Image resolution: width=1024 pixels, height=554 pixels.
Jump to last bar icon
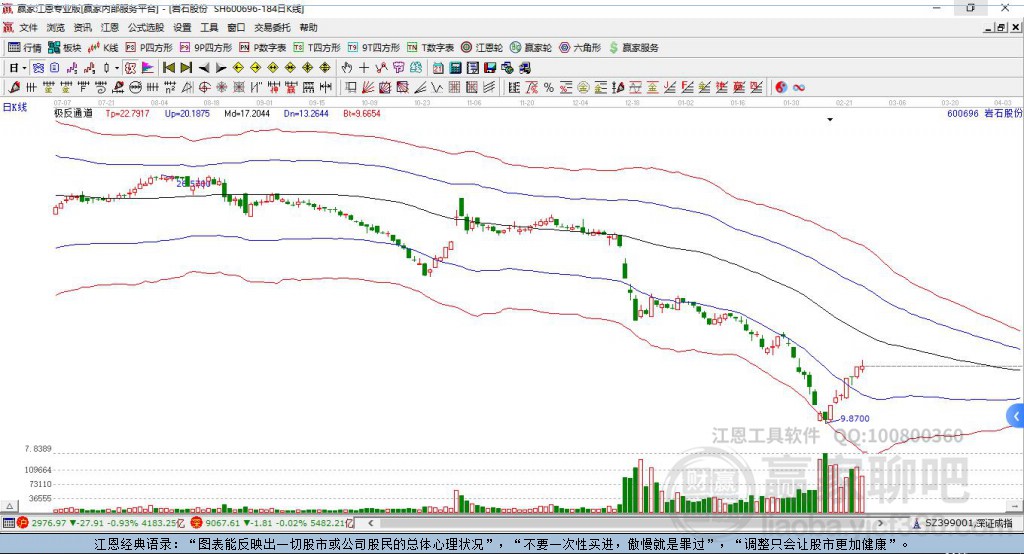pos(186,68)
